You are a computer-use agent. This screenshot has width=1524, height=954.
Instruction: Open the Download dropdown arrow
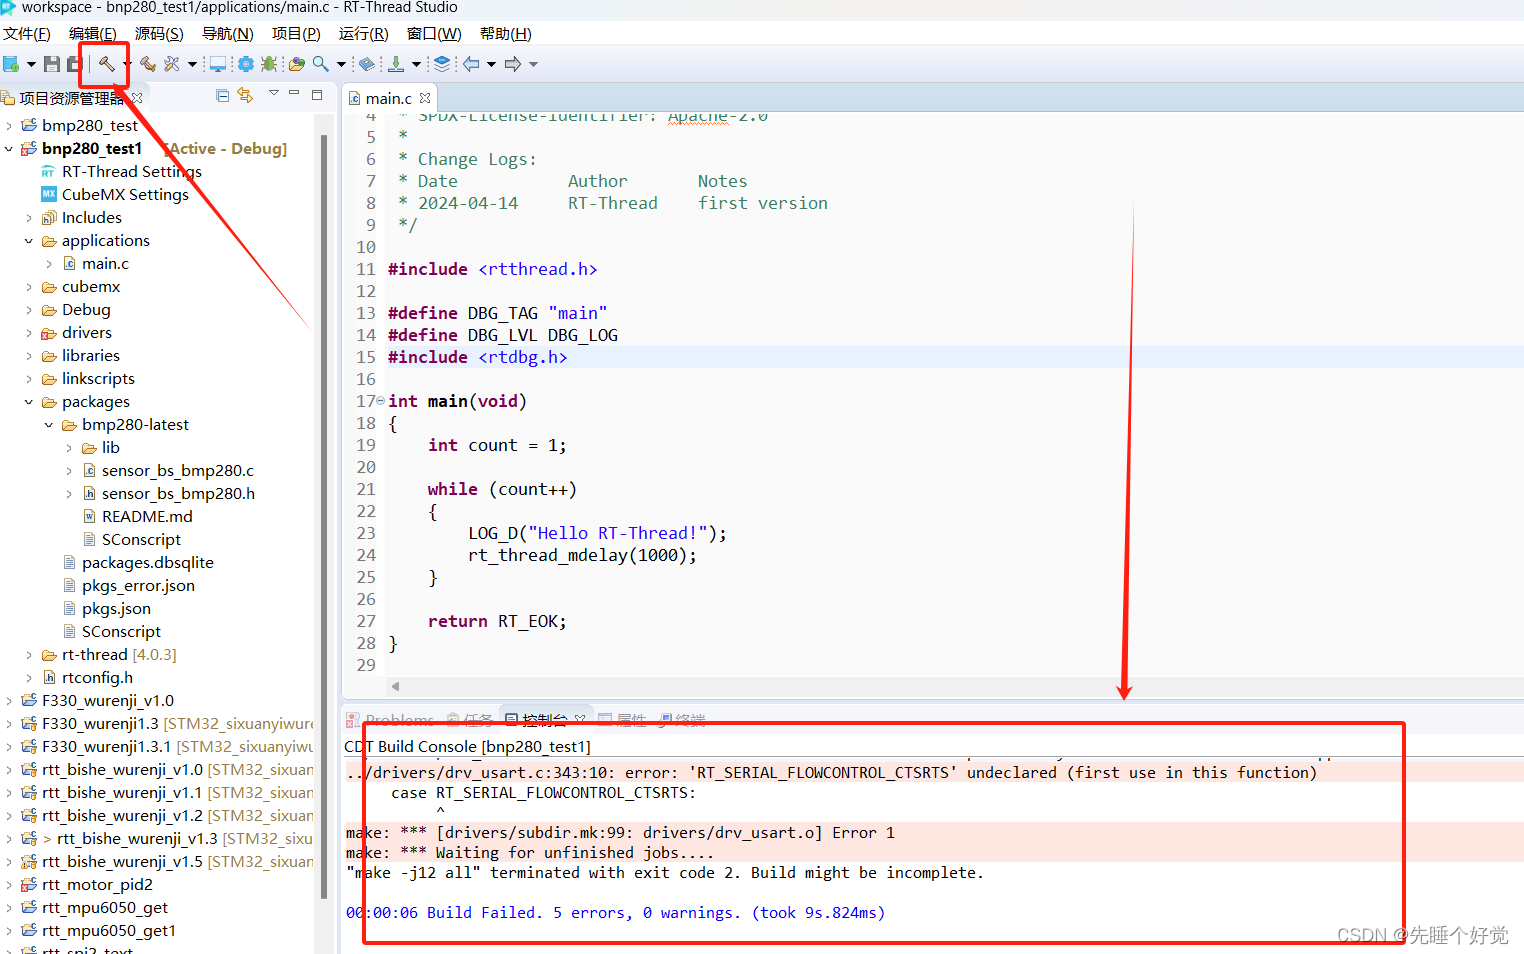416,64
